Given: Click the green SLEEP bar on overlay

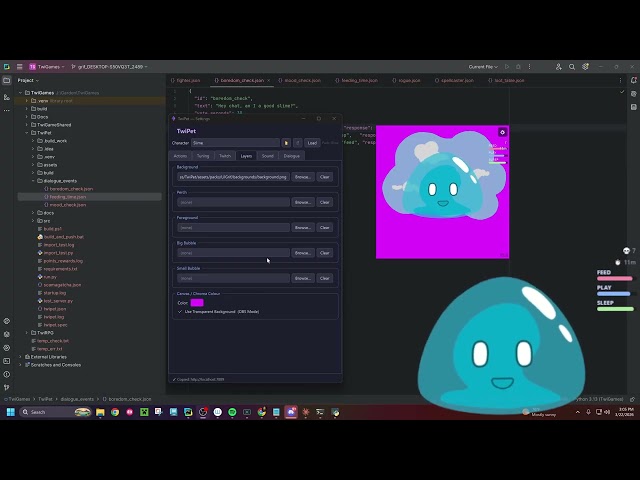Looking at the screenshot, I should click(615, 309).
